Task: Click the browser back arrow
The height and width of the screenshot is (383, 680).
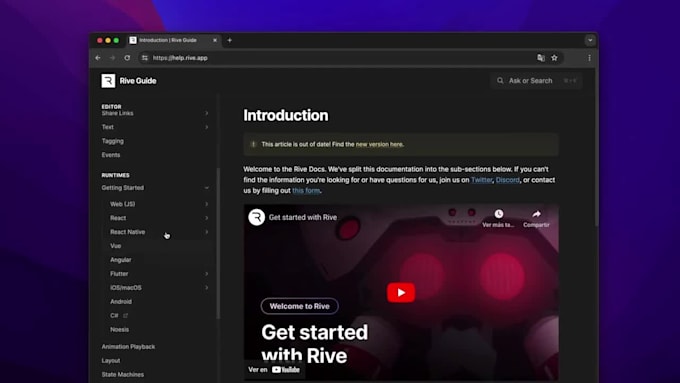Action: pos(98,58)
